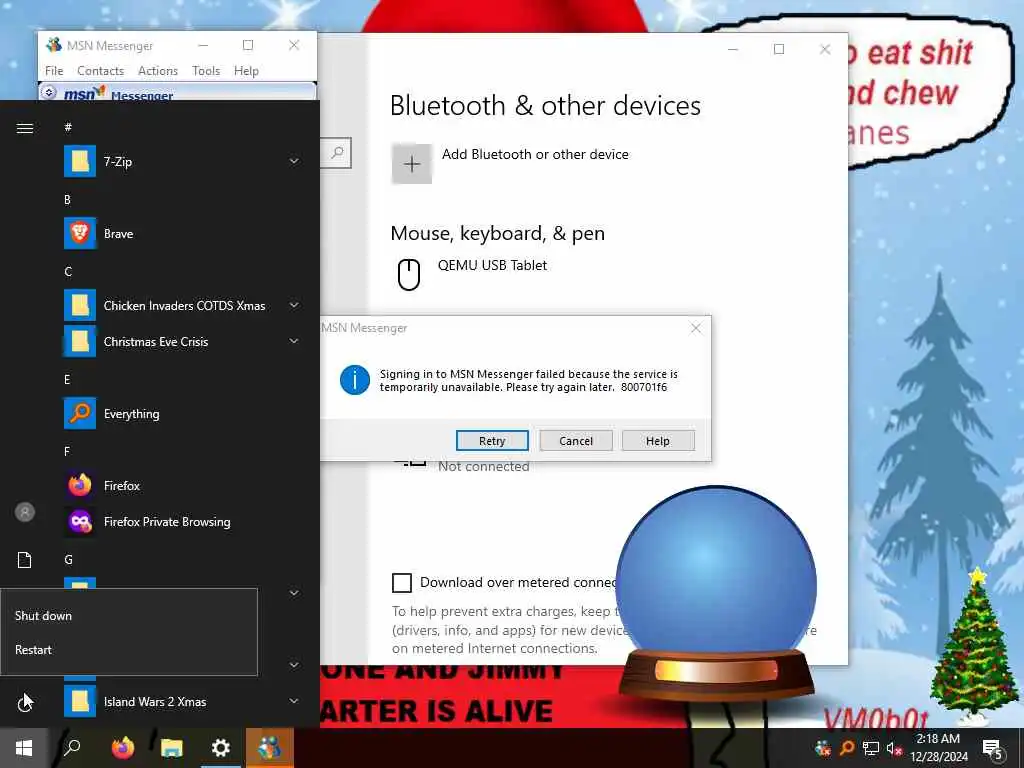This screenshot has width=1024, height=768.
Task: Close the MSN Messenger error dialog
Action: click(696, 328)
